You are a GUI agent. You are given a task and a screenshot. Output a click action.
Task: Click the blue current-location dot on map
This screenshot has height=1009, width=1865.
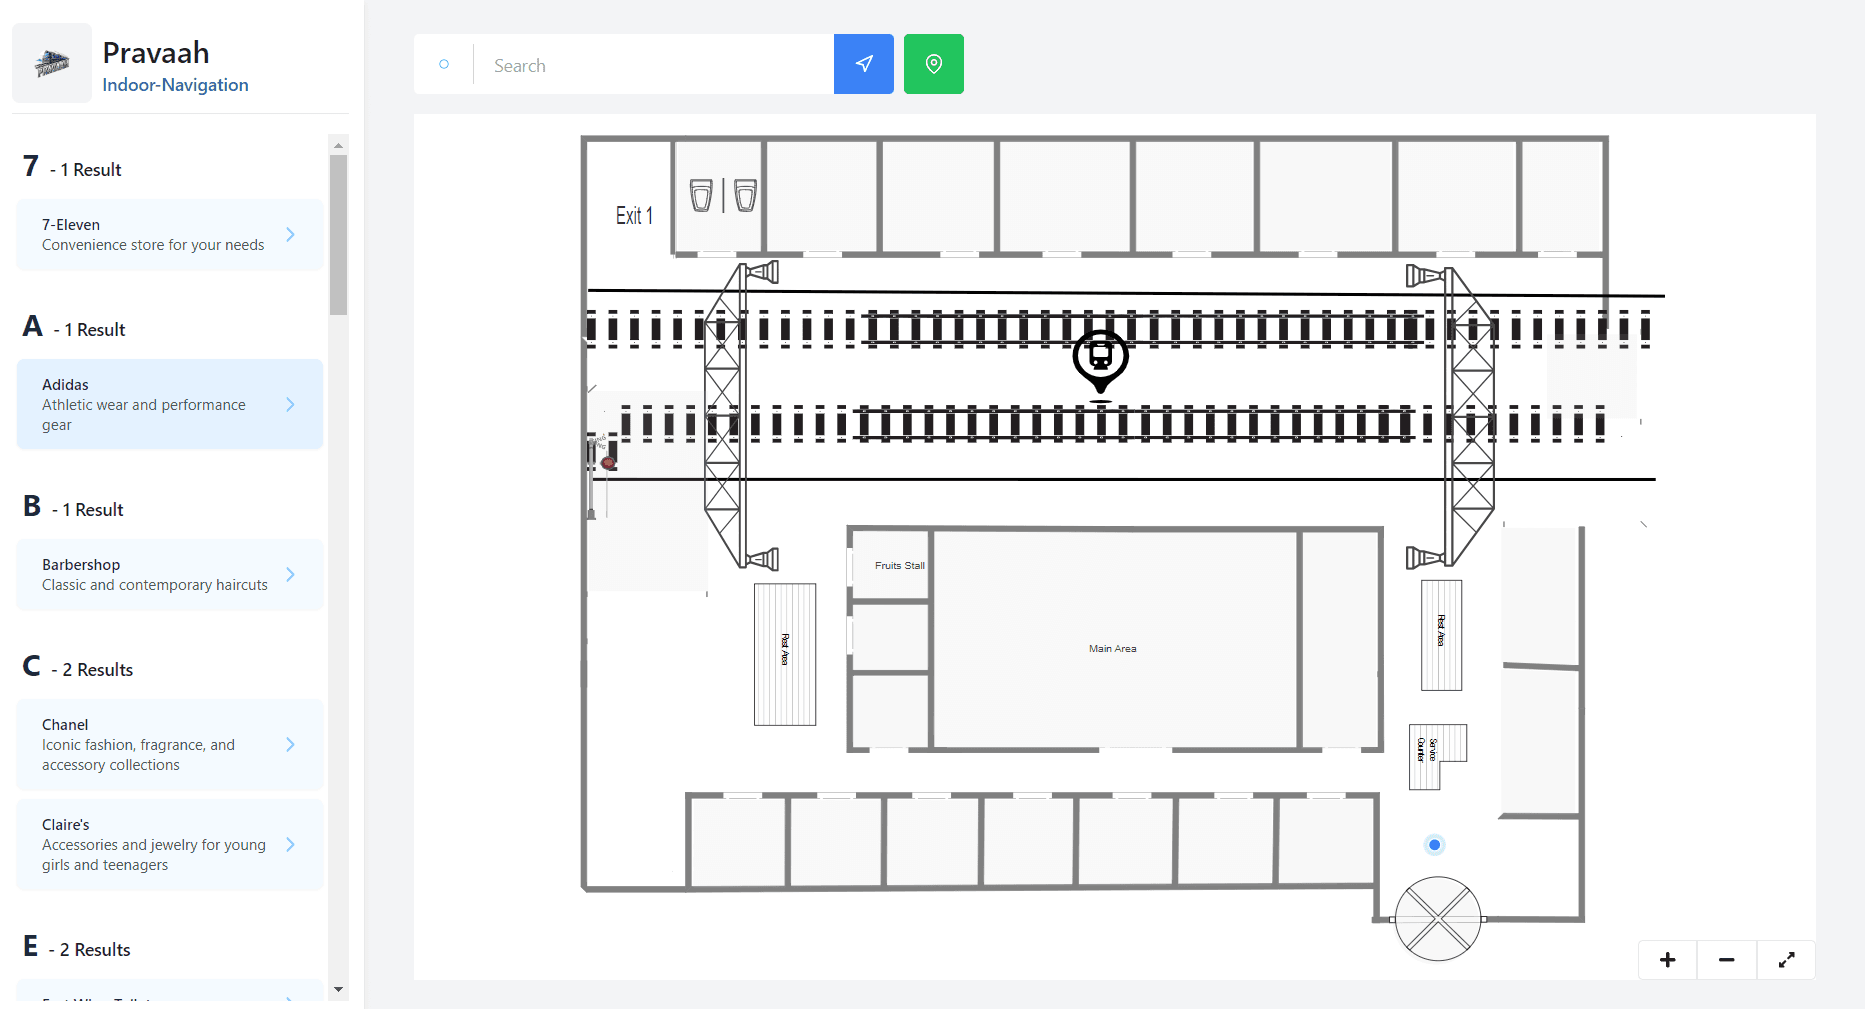1435,845
